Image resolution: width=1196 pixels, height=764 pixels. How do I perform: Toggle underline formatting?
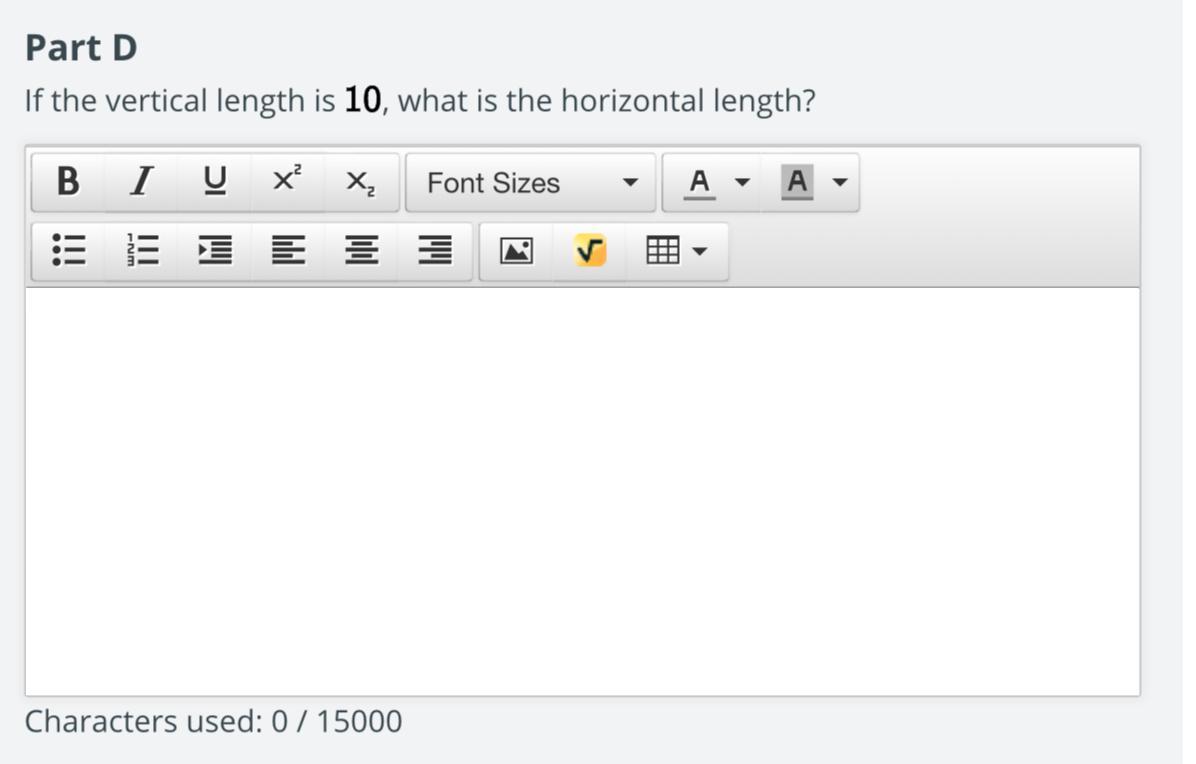214,182
